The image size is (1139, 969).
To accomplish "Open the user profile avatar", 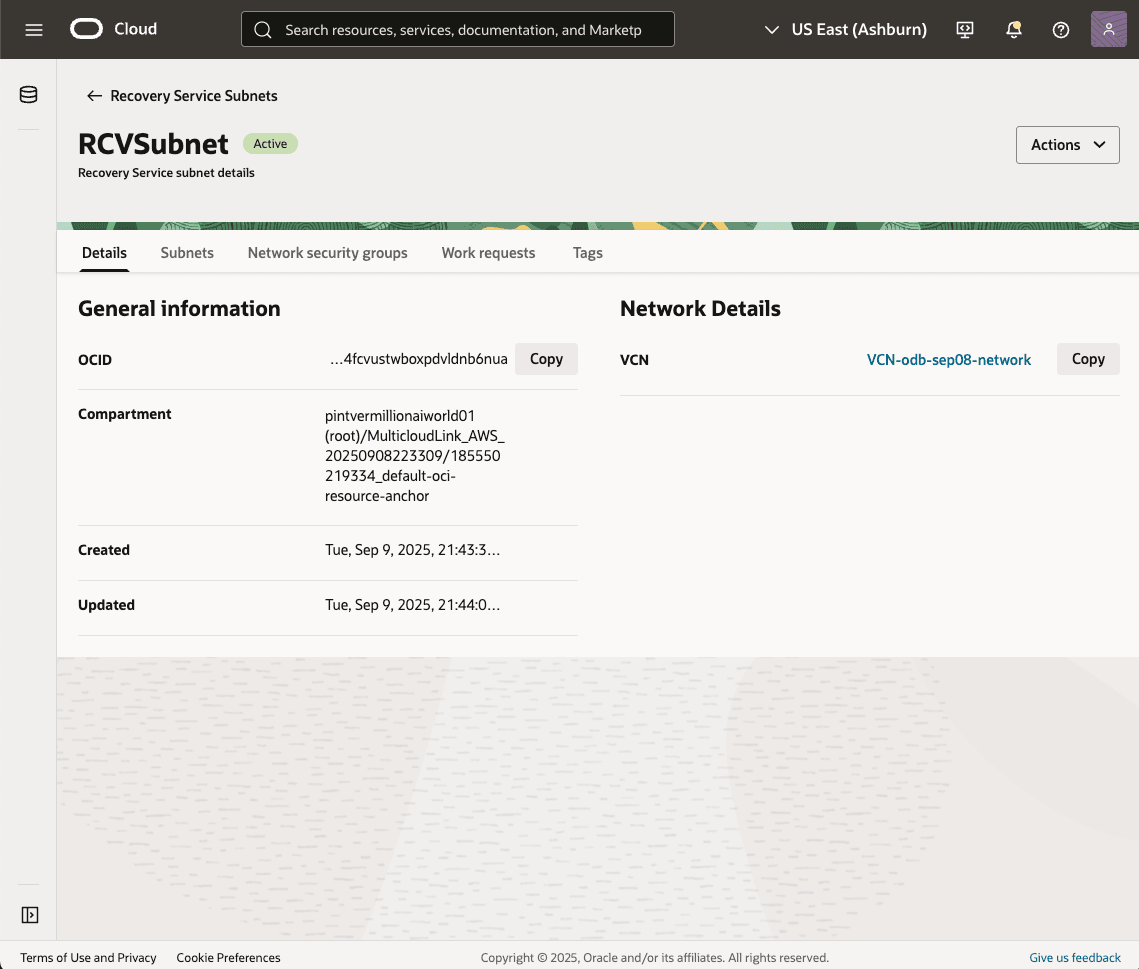I will pyautogui.click(x=1108, y=29).
